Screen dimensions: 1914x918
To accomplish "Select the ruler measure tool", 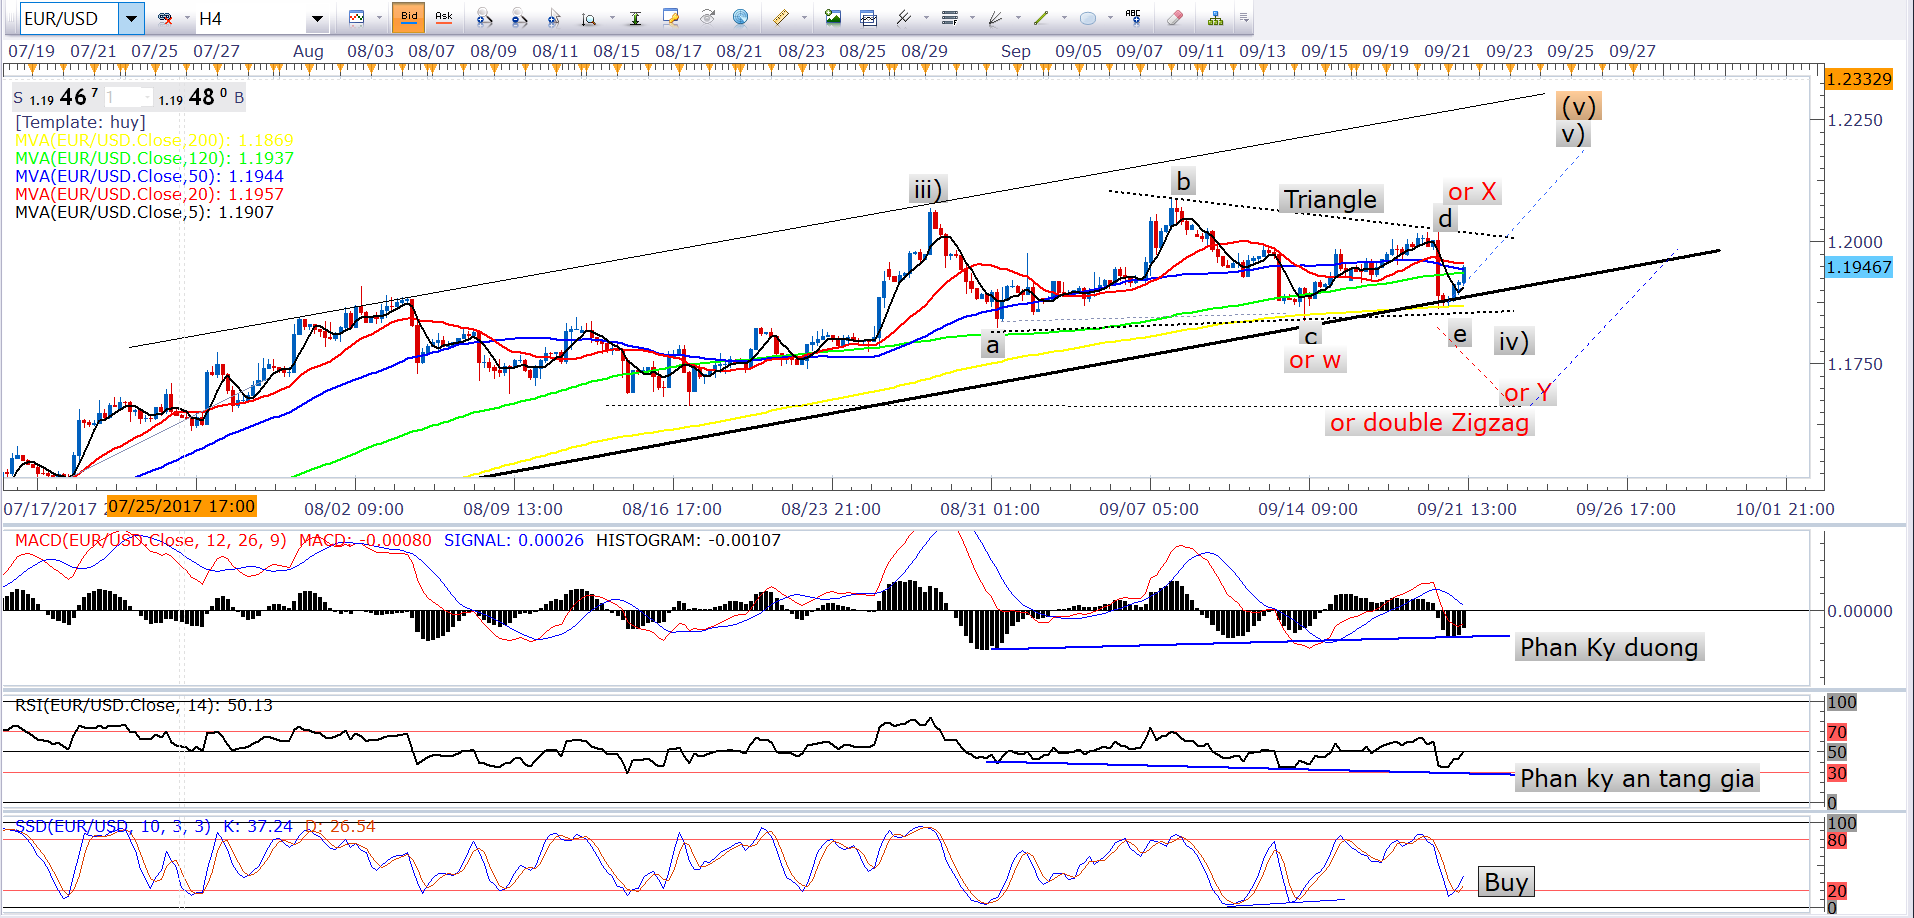I will (x=780, y=18).
